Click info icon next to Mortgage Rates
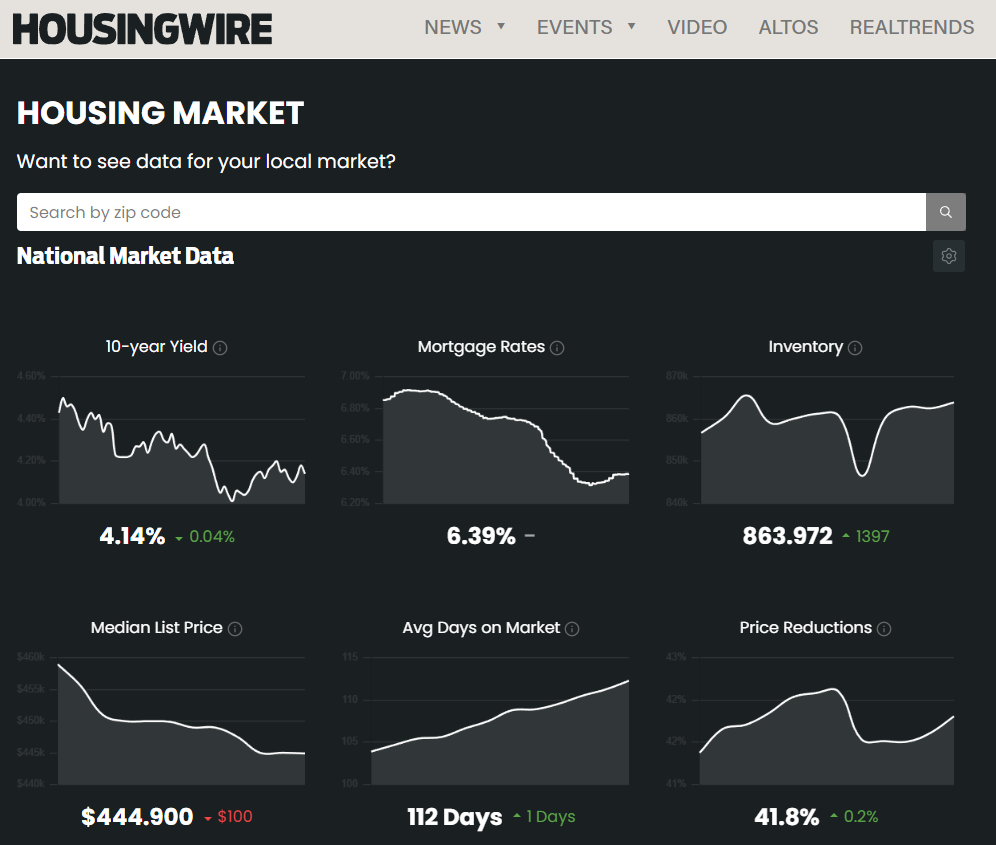The height and width of the screenshot is (845, 996). click(557, 348)
